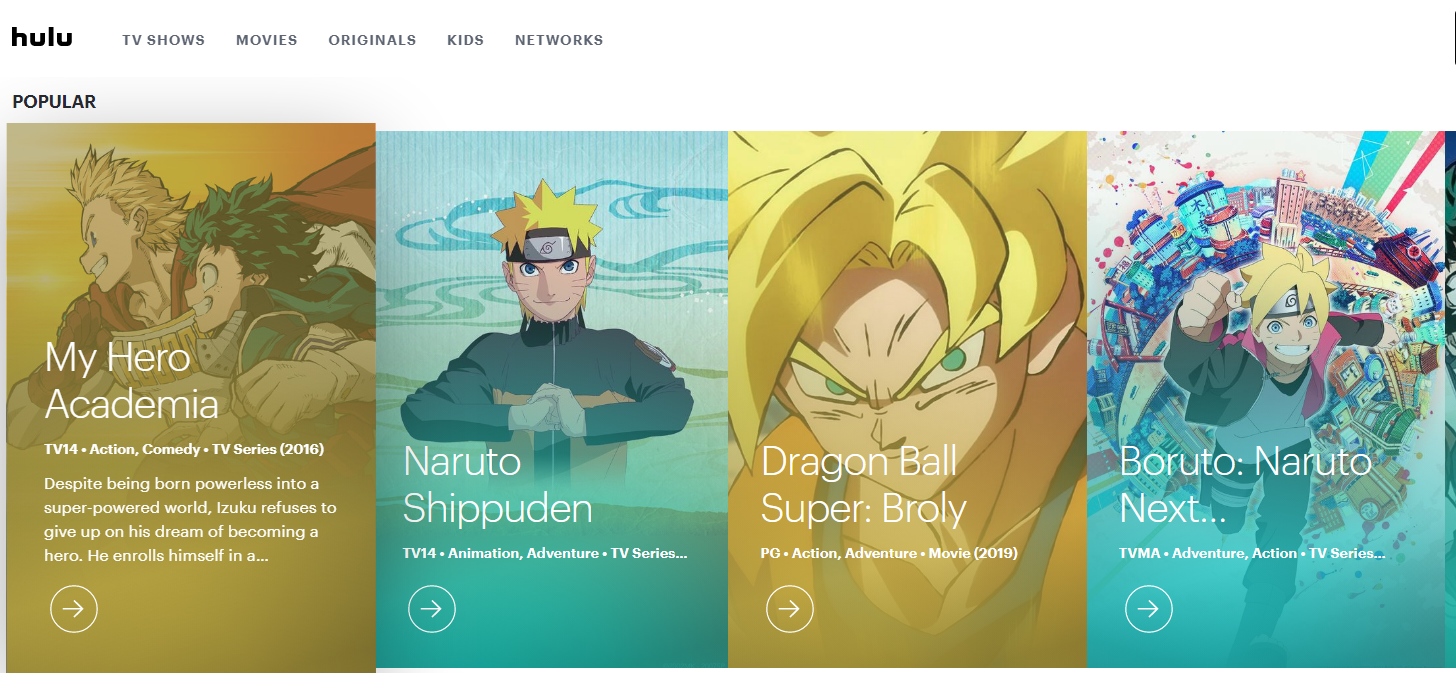Open the Boruto: Naruto Next... title
1456x673 pixels.
1246,485
